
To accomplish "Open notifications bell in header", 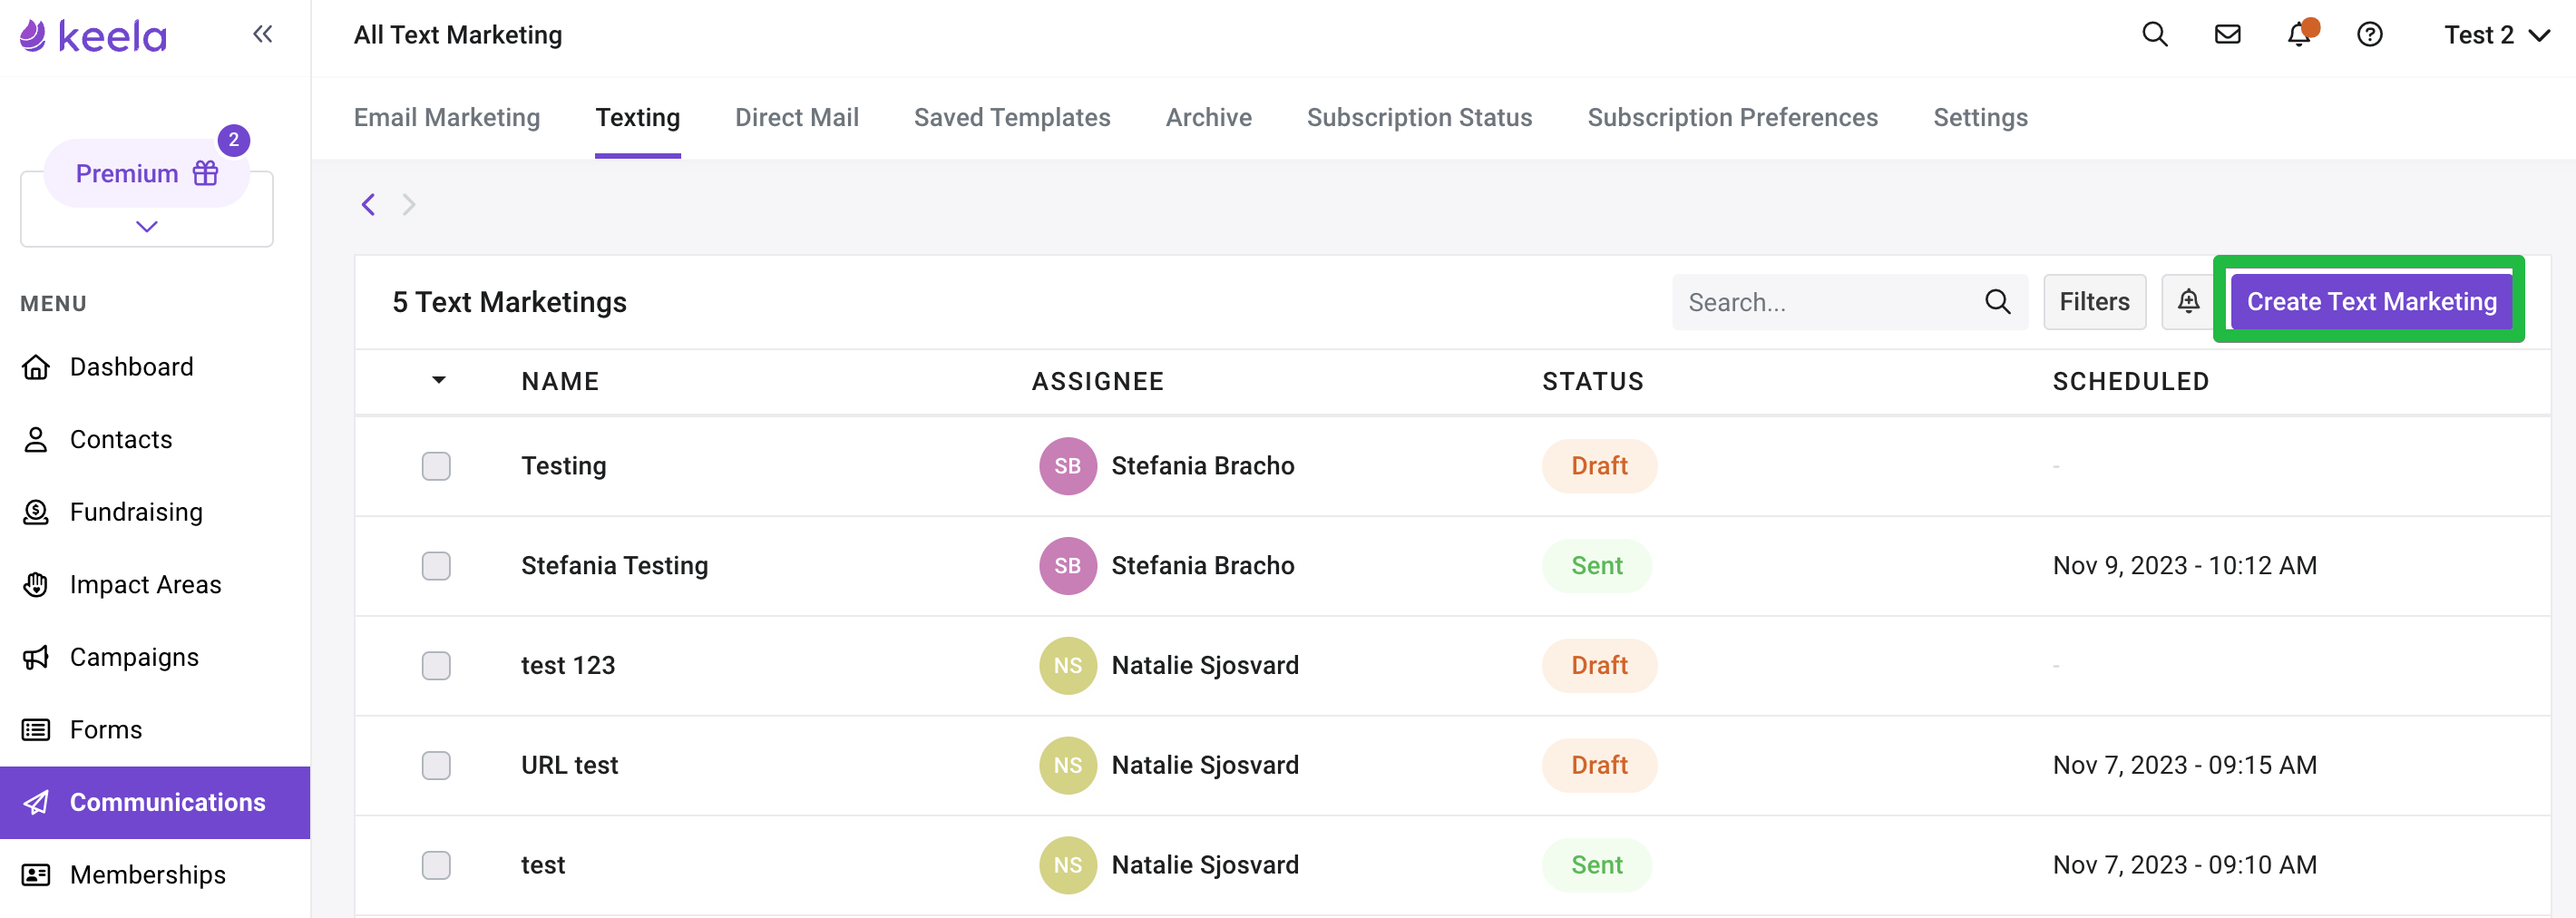I will click(2299, 35).
